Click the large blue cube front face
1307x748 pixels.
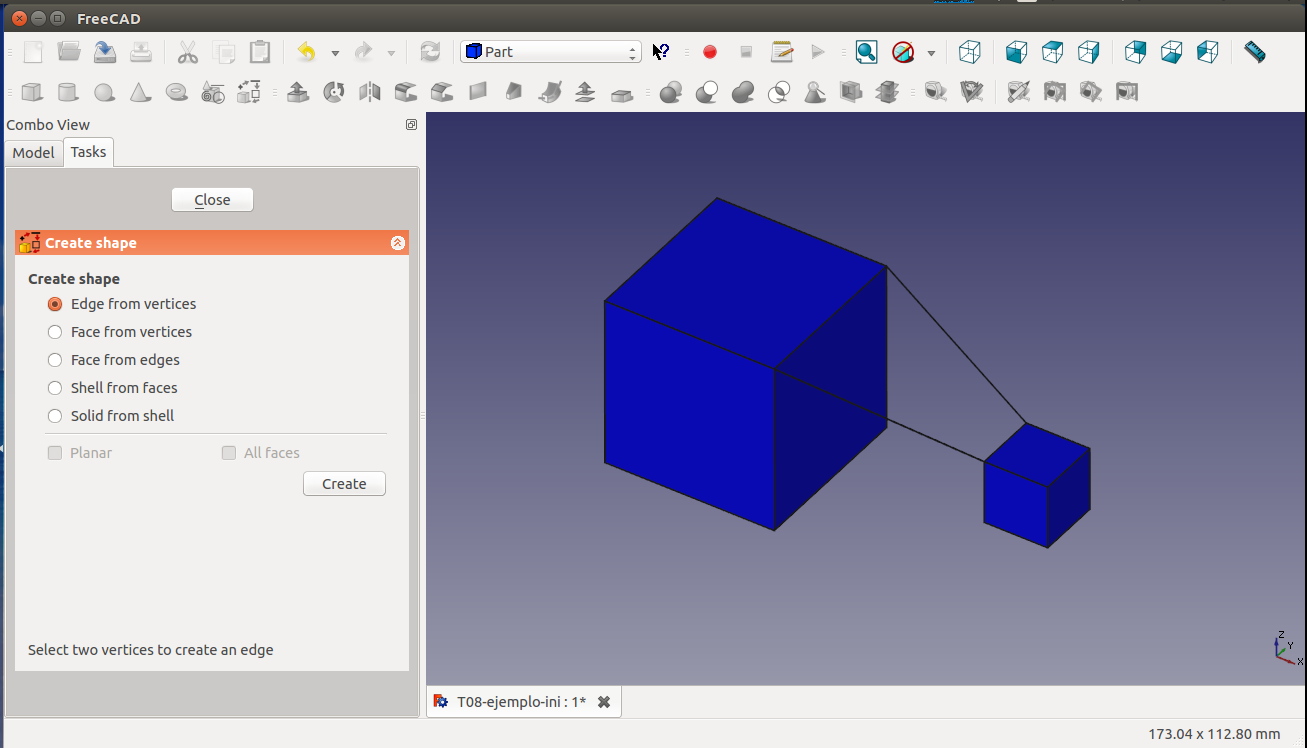click(x=688, y=415)
